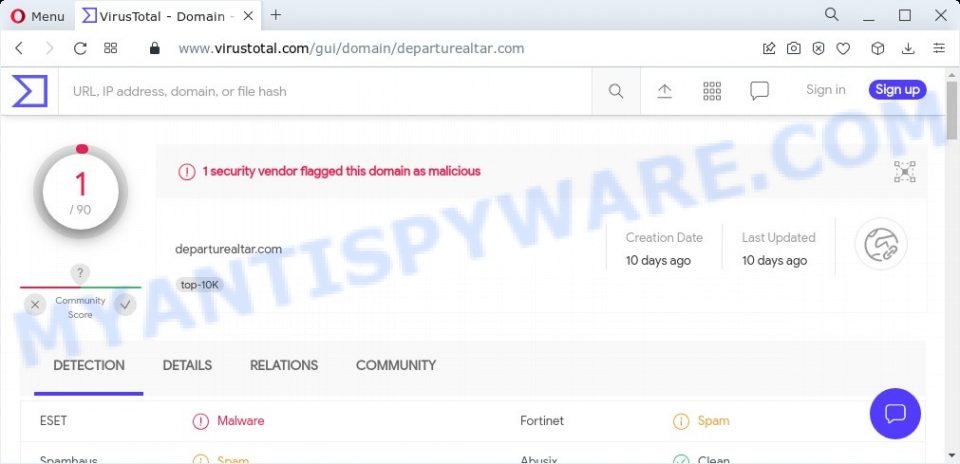Viewport: 960px width, 464px height.
Task: Open the speed dial start page grid
Action: 110,48
